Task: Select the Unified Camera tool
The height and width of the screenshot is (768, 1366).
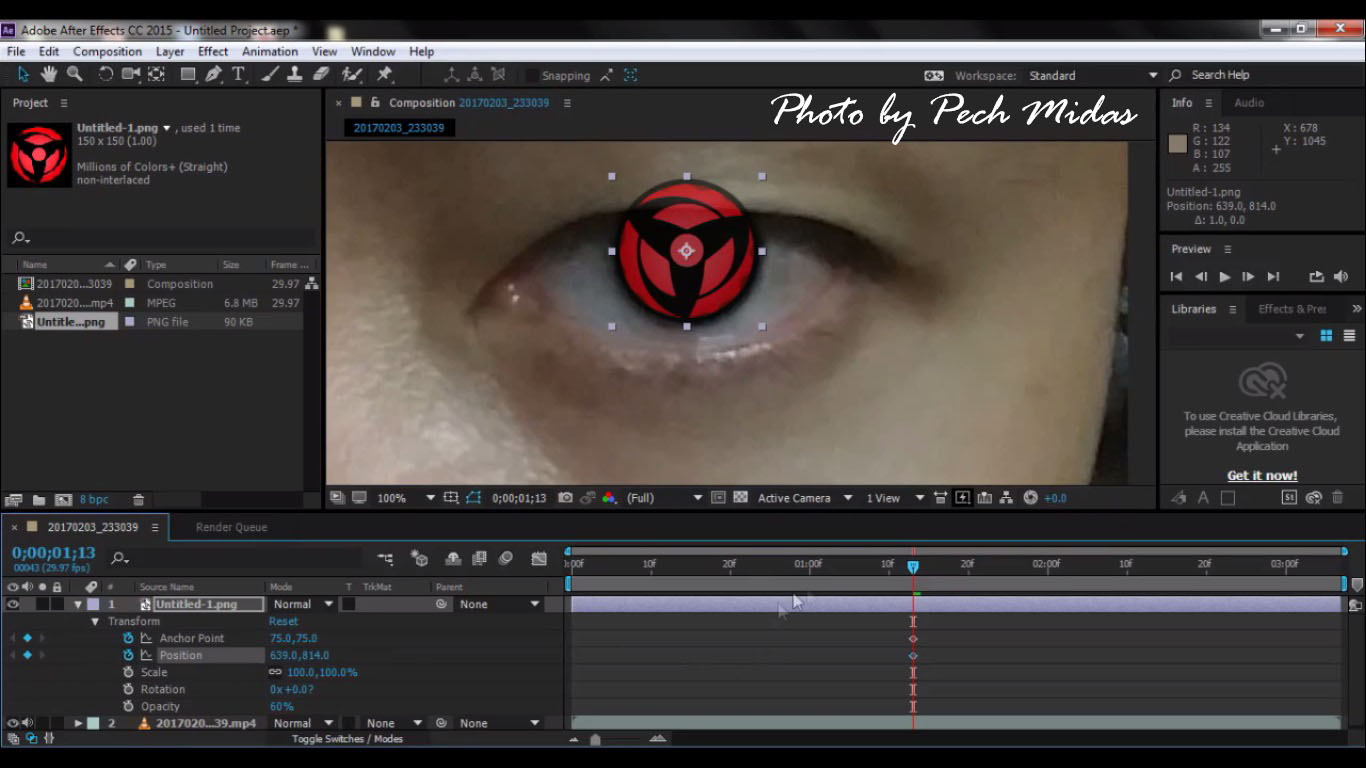Action: (131, 74)
